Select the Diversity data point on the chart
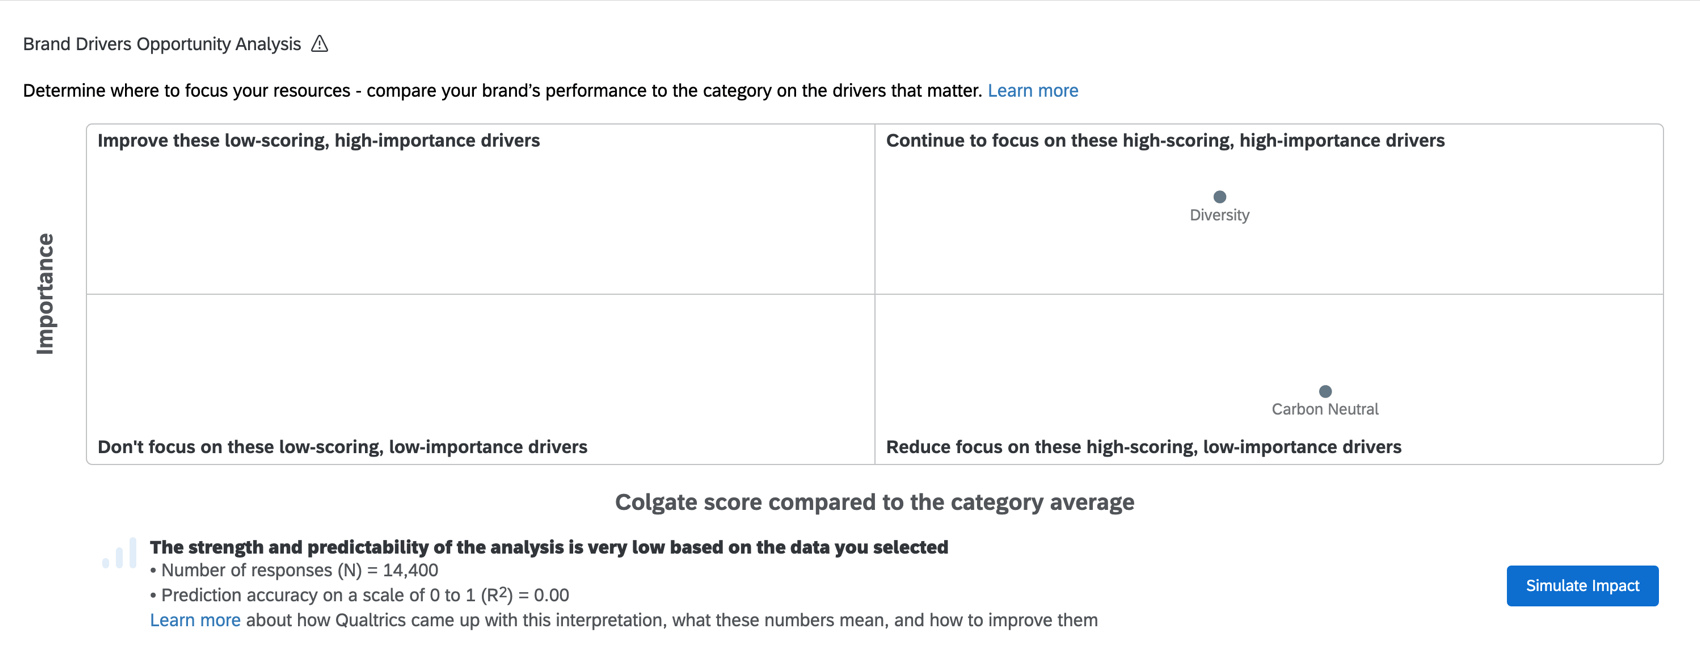The image size is (1700, 652). click(x=1219, y=196)
